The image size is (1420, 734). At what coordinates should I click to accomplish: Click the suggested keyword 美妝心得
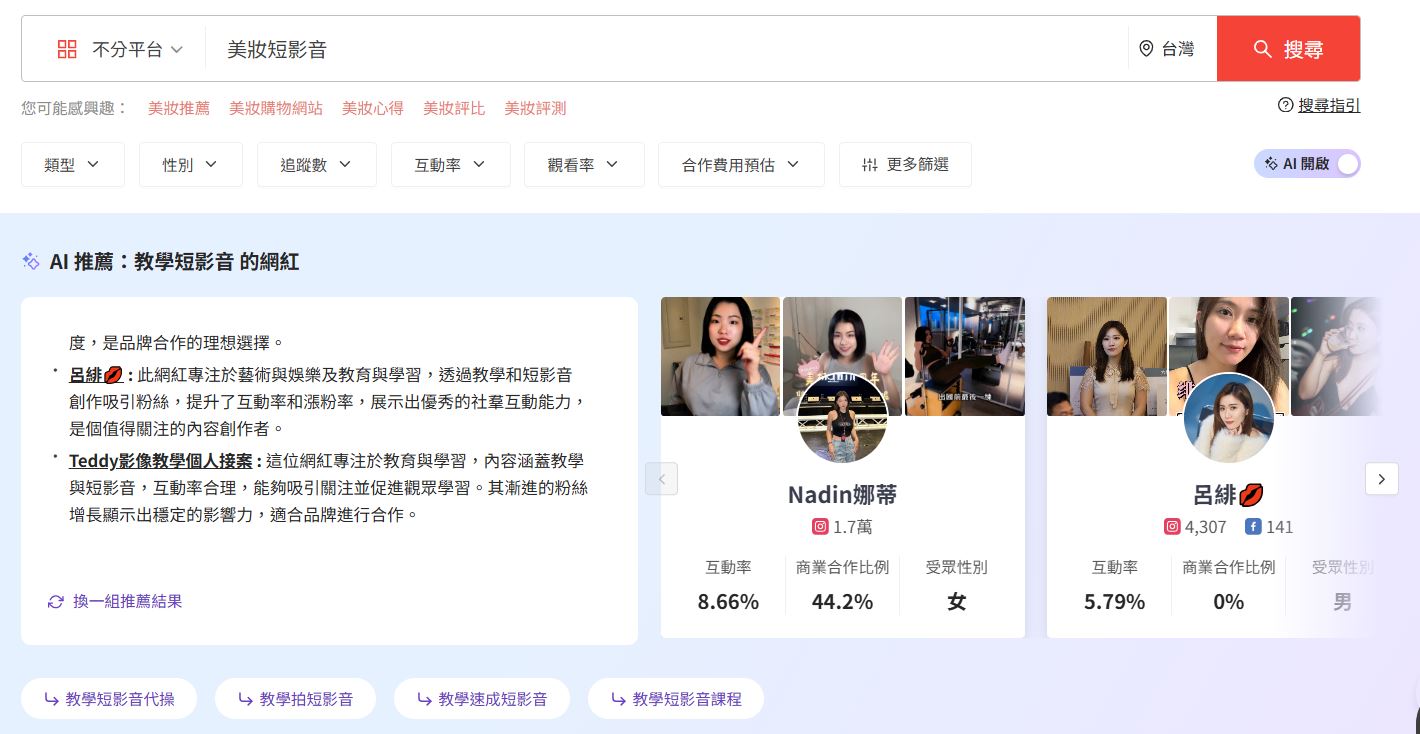(373, 108)
